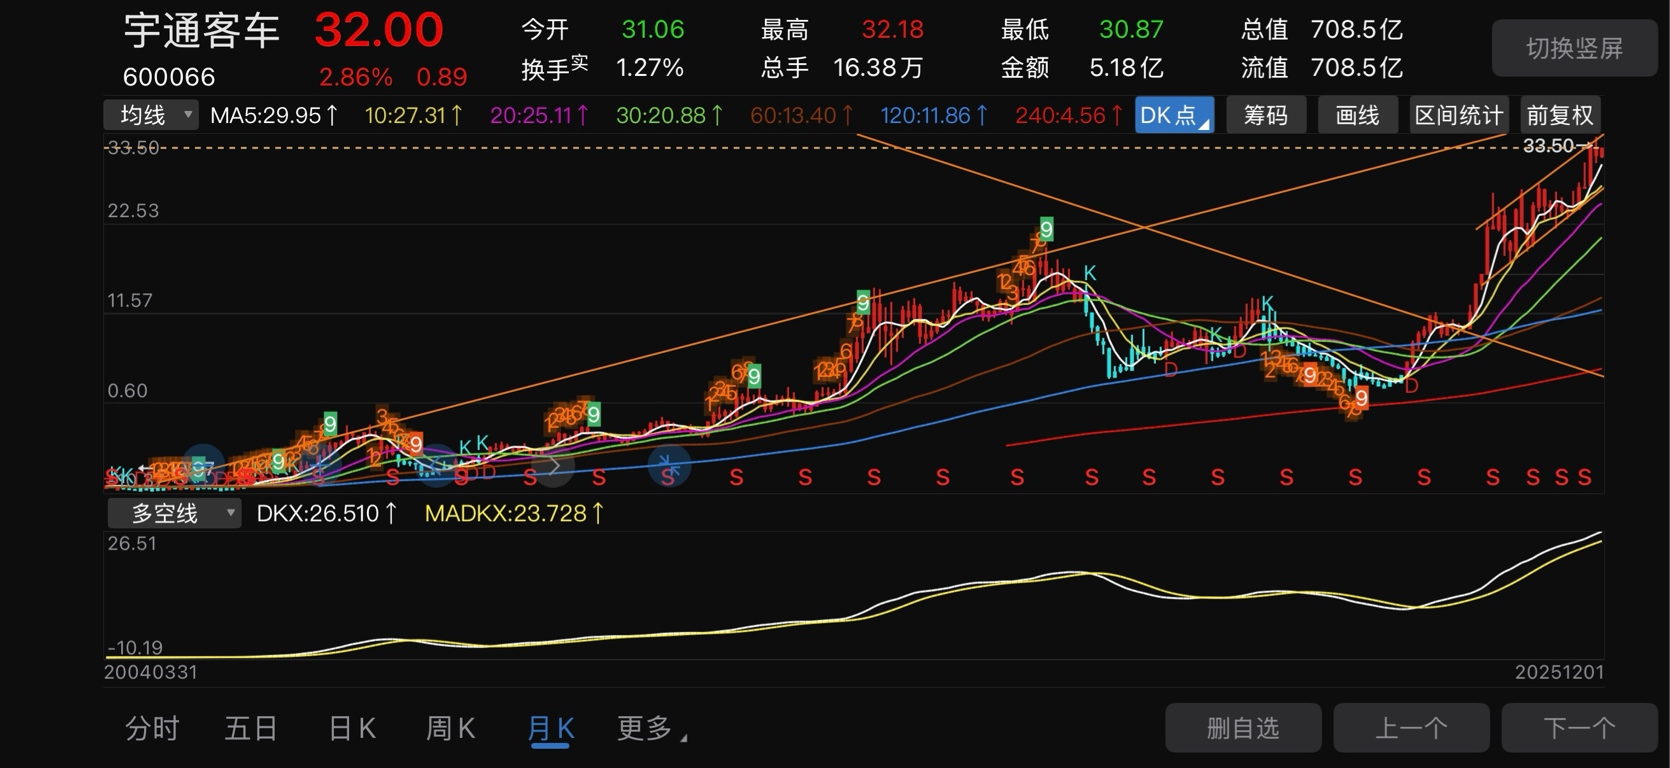Tap the 11.57 price axis label
This screenshot has width=1670, height=768.
click(130, 301)
